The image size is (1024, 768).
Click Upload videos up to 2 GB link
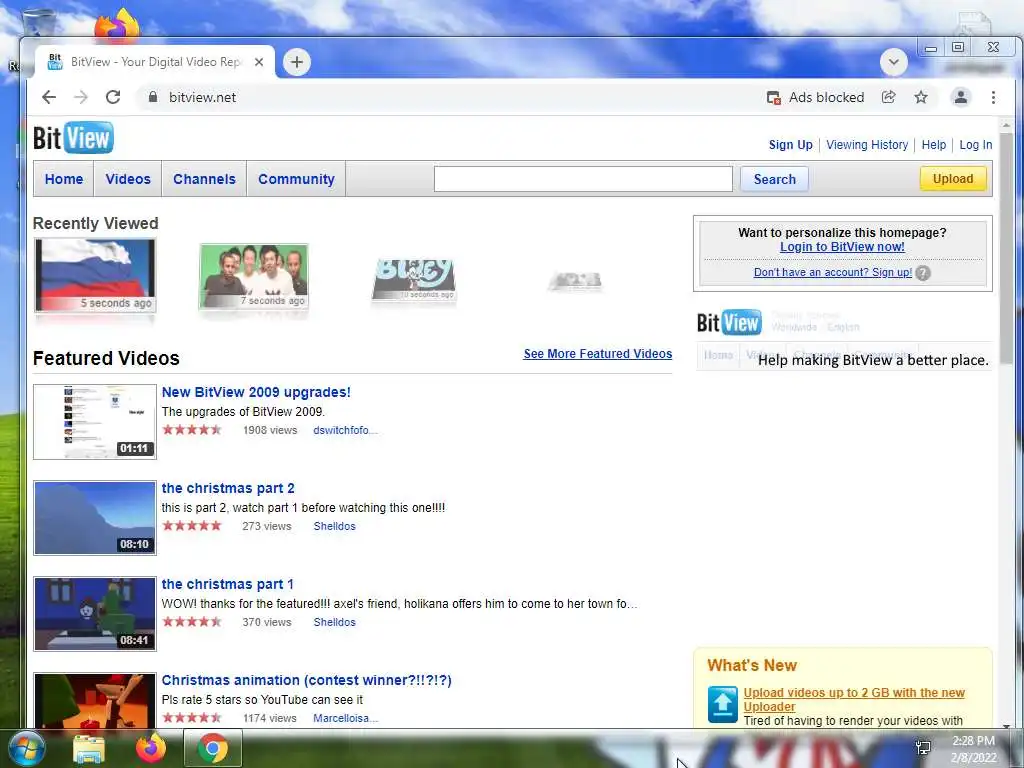coord(854,699)
